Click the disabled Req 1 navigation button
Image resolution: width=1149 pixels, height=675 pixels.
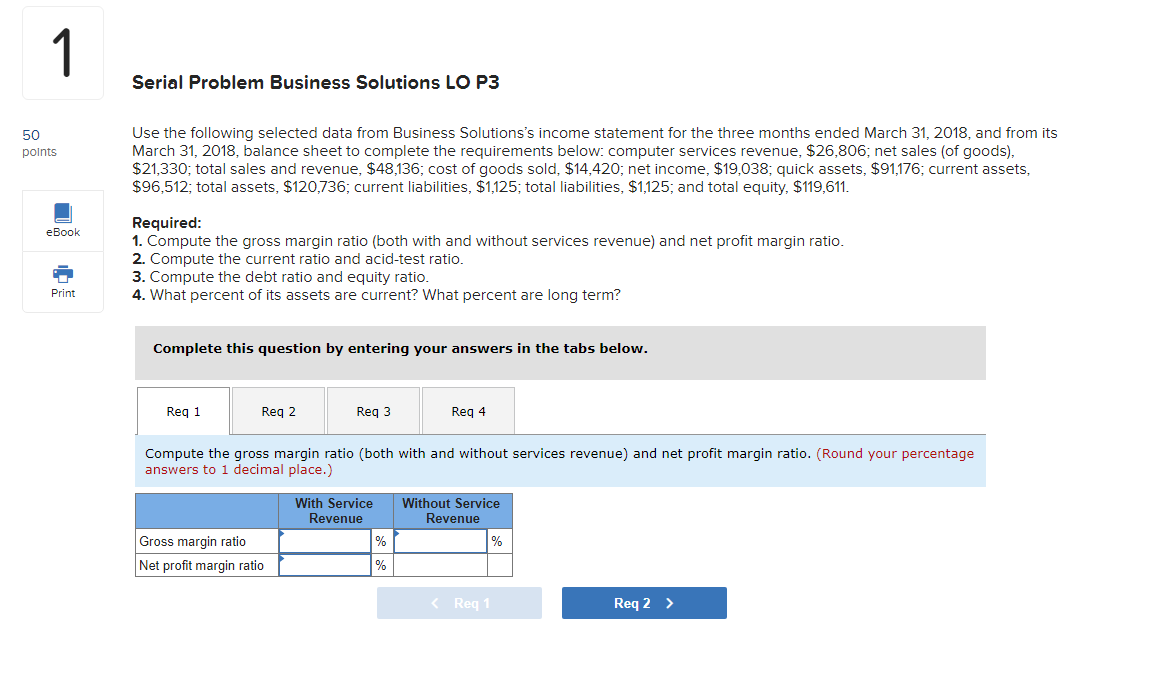click(459, 602)
